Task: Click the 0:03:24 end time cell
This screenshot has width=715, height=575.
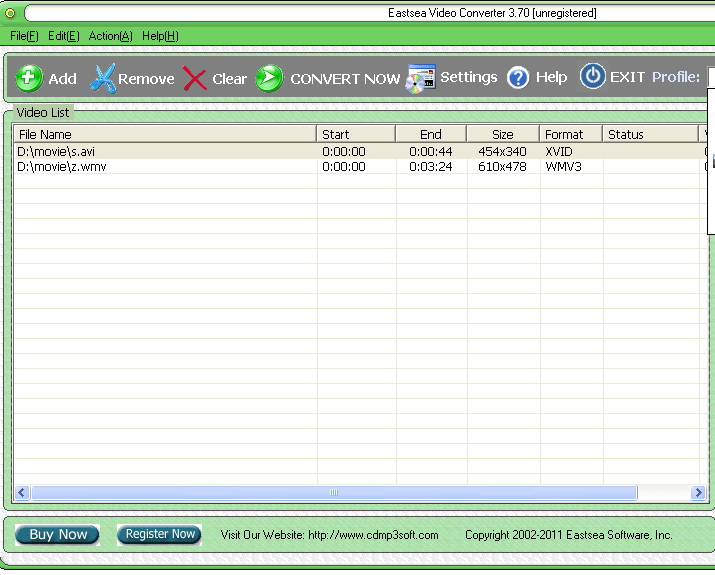Action: 430,166
